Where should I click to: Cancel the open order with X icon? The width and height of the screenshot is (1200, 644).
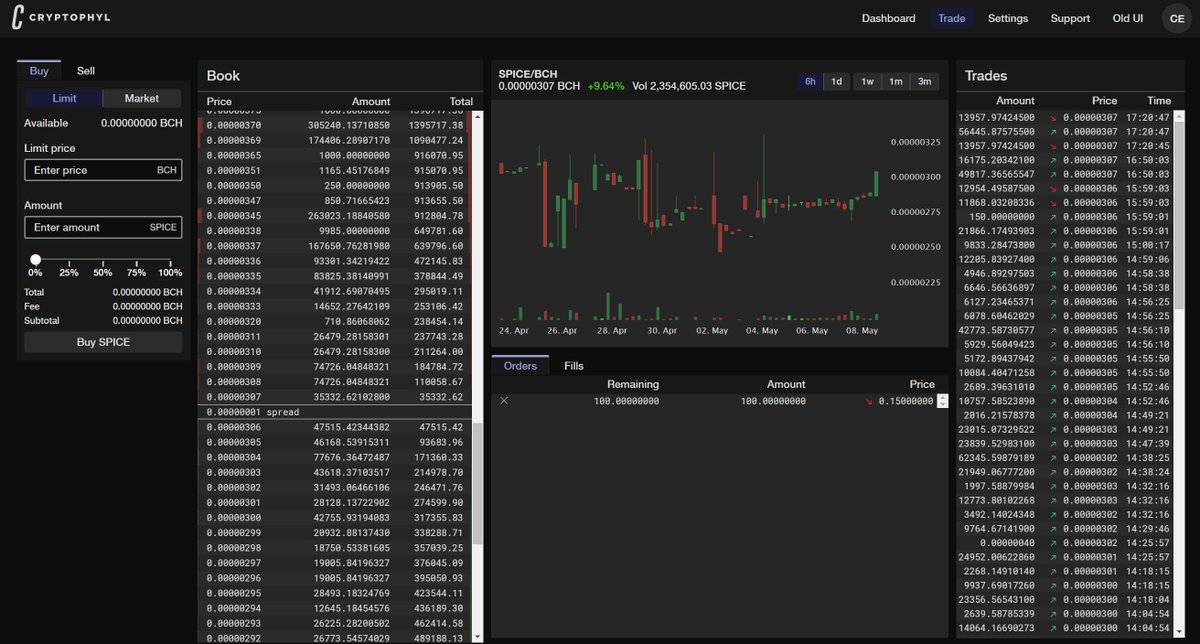(504, 401)
